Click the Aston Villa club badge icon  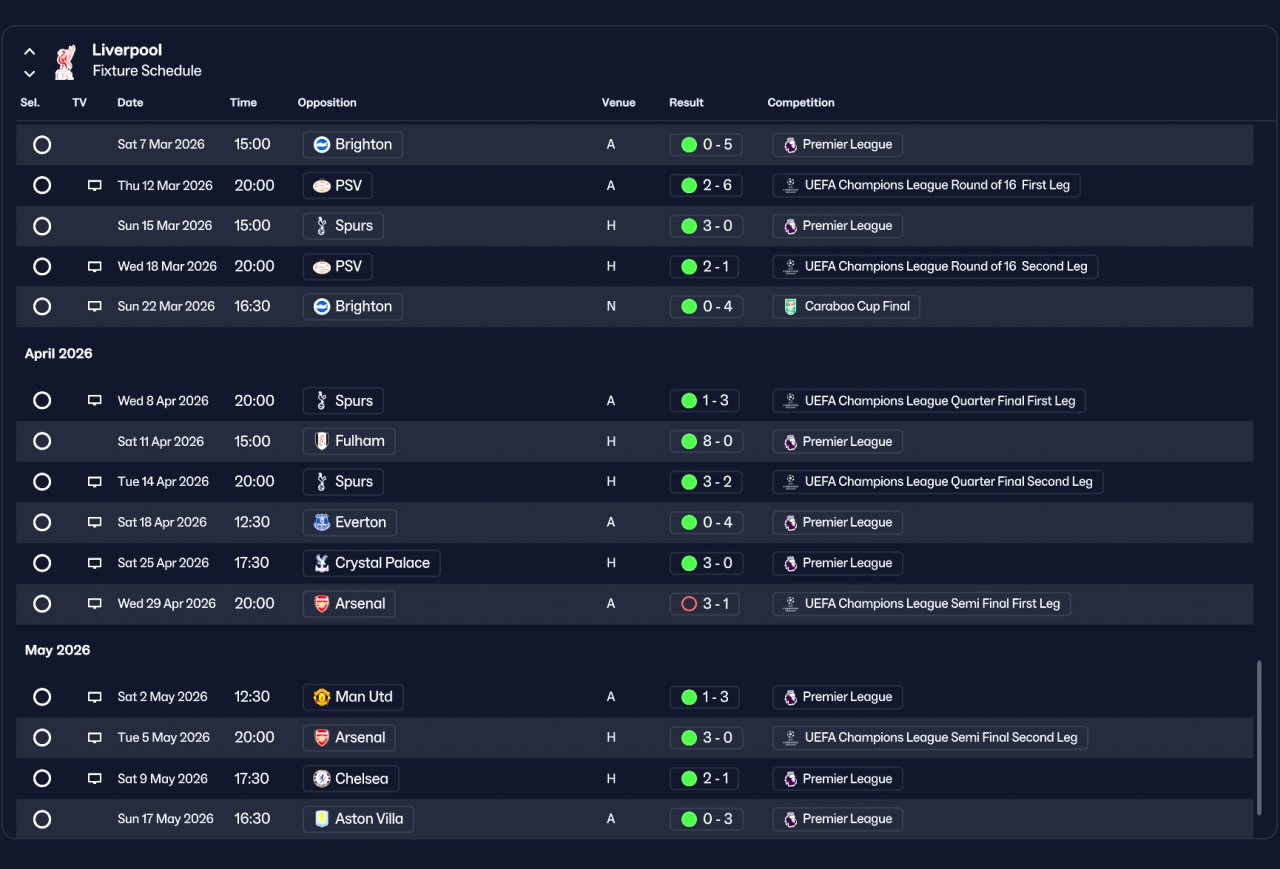[322, 819]
